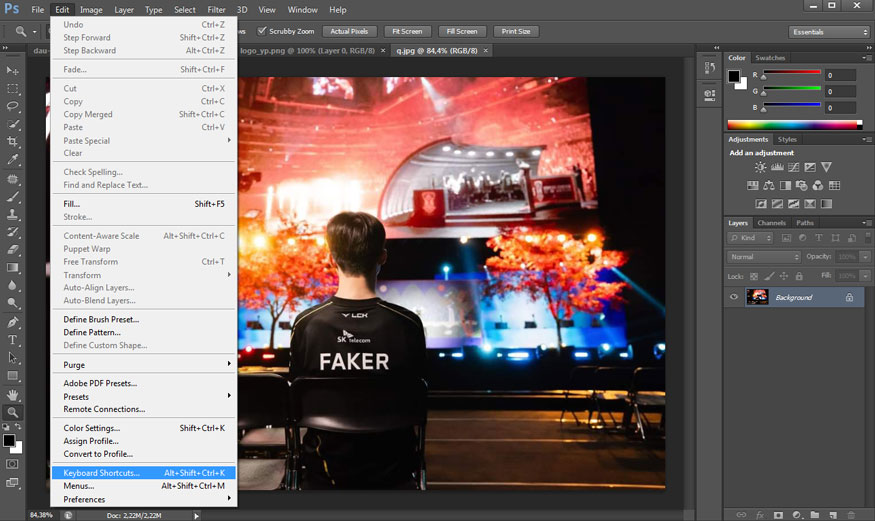Click the Fit Screen button

click(406, 31)
